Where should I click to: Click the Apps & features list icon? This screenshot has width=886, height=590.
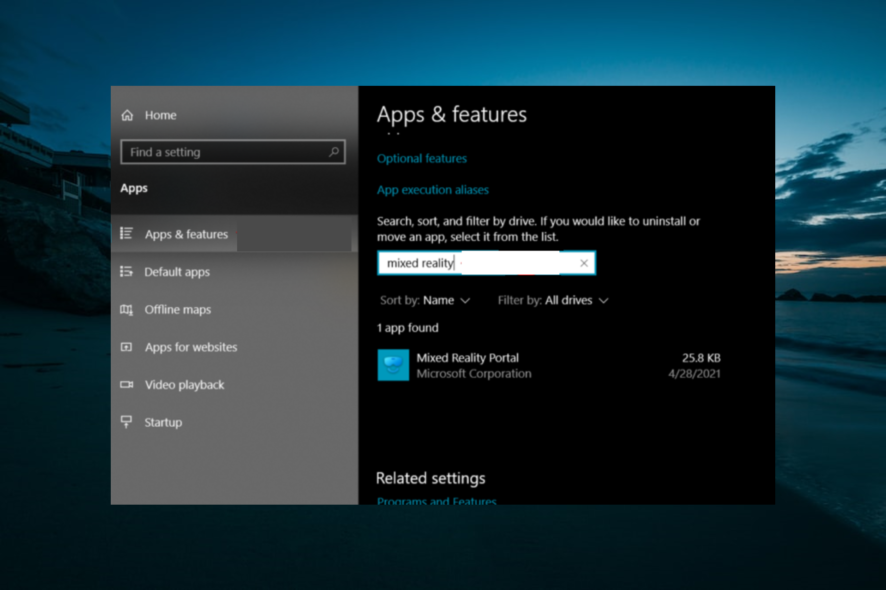pyautogui.click(x=127, y=233)
